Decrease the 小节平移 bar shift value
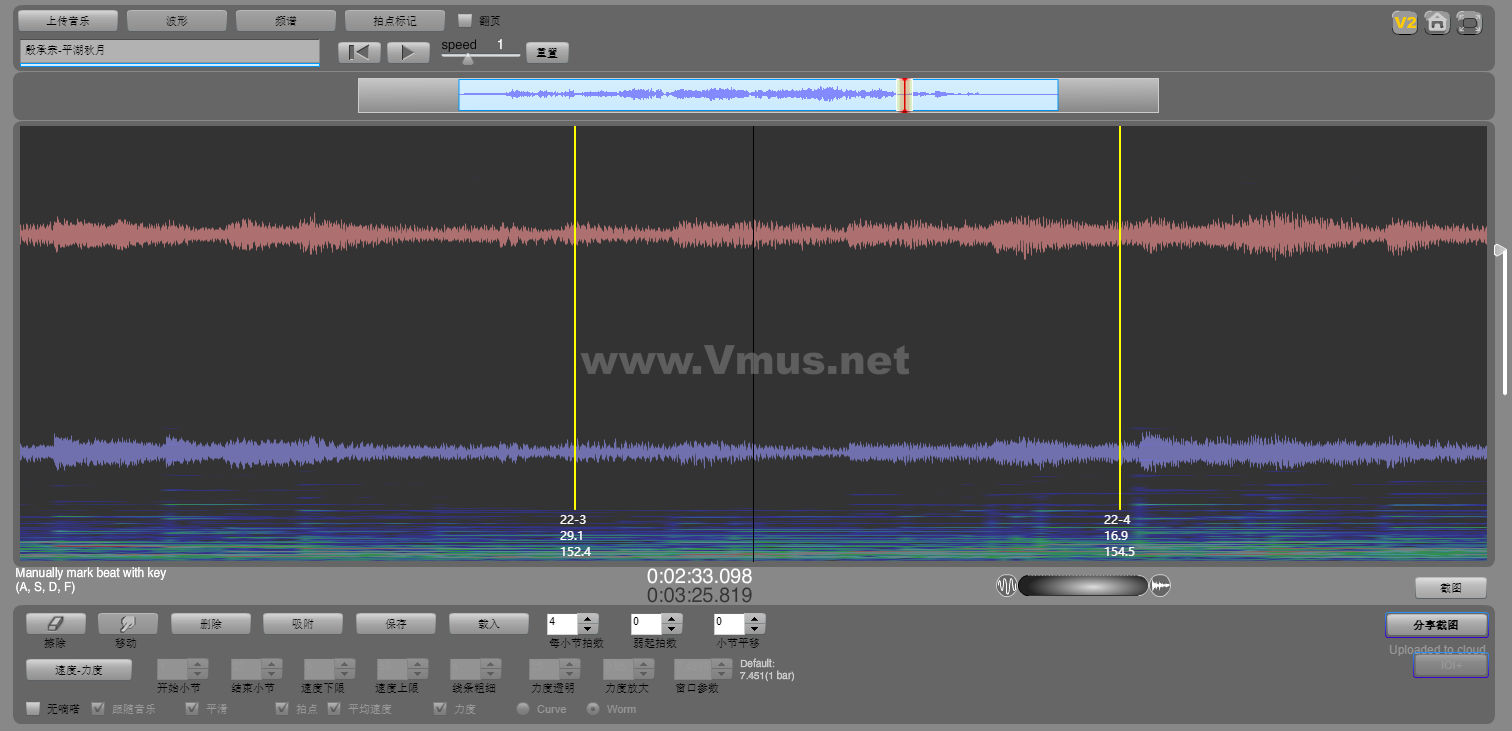This screenshot has height=731, width=1512. click(x=755, y=629)
